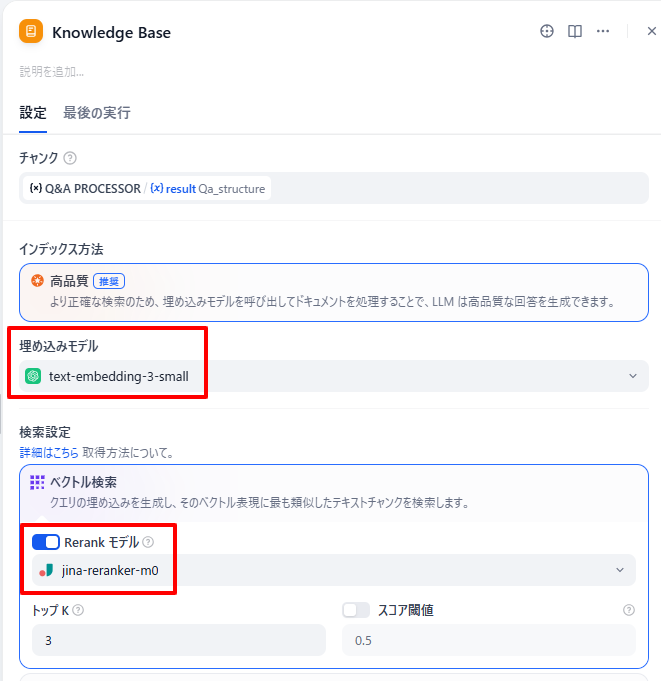Click the orange Knowledge Base node icon
Viewport: 661px width, 681px height.
pos(31,32)
